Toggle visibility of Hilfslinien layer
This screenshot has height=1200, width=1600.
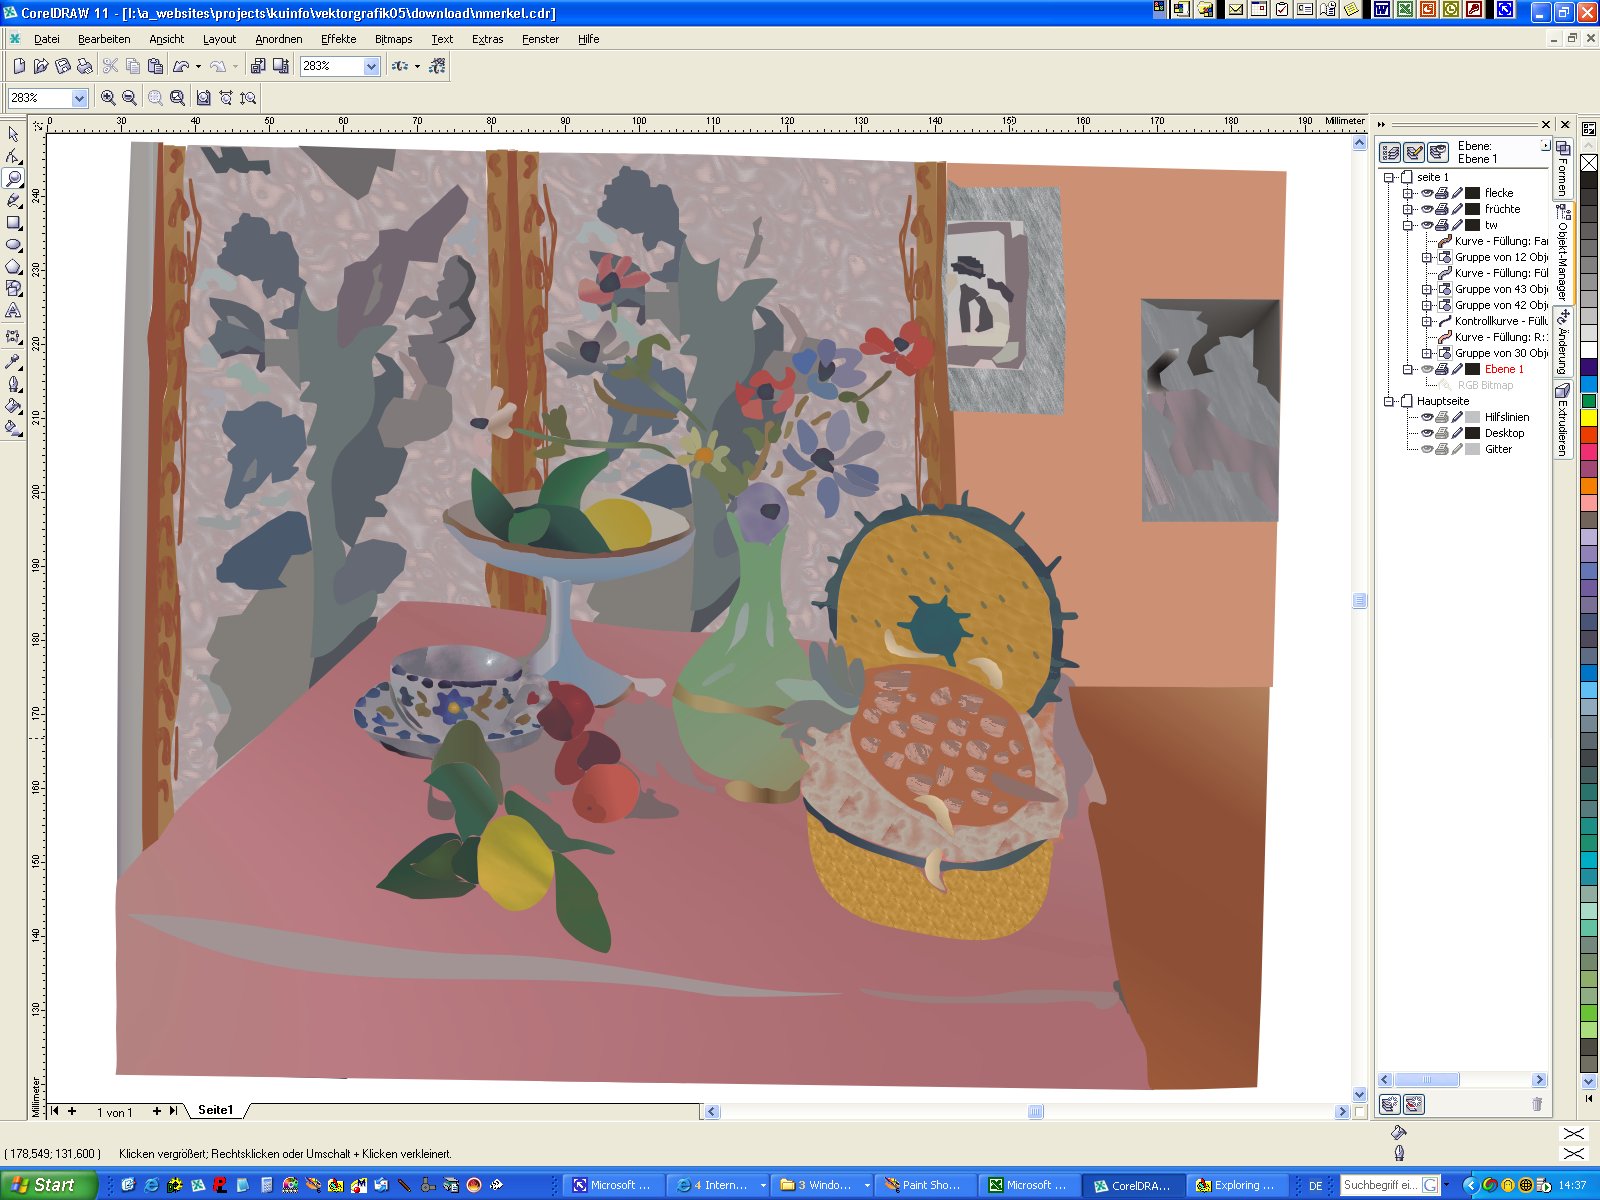click(x=1427, y=417)
